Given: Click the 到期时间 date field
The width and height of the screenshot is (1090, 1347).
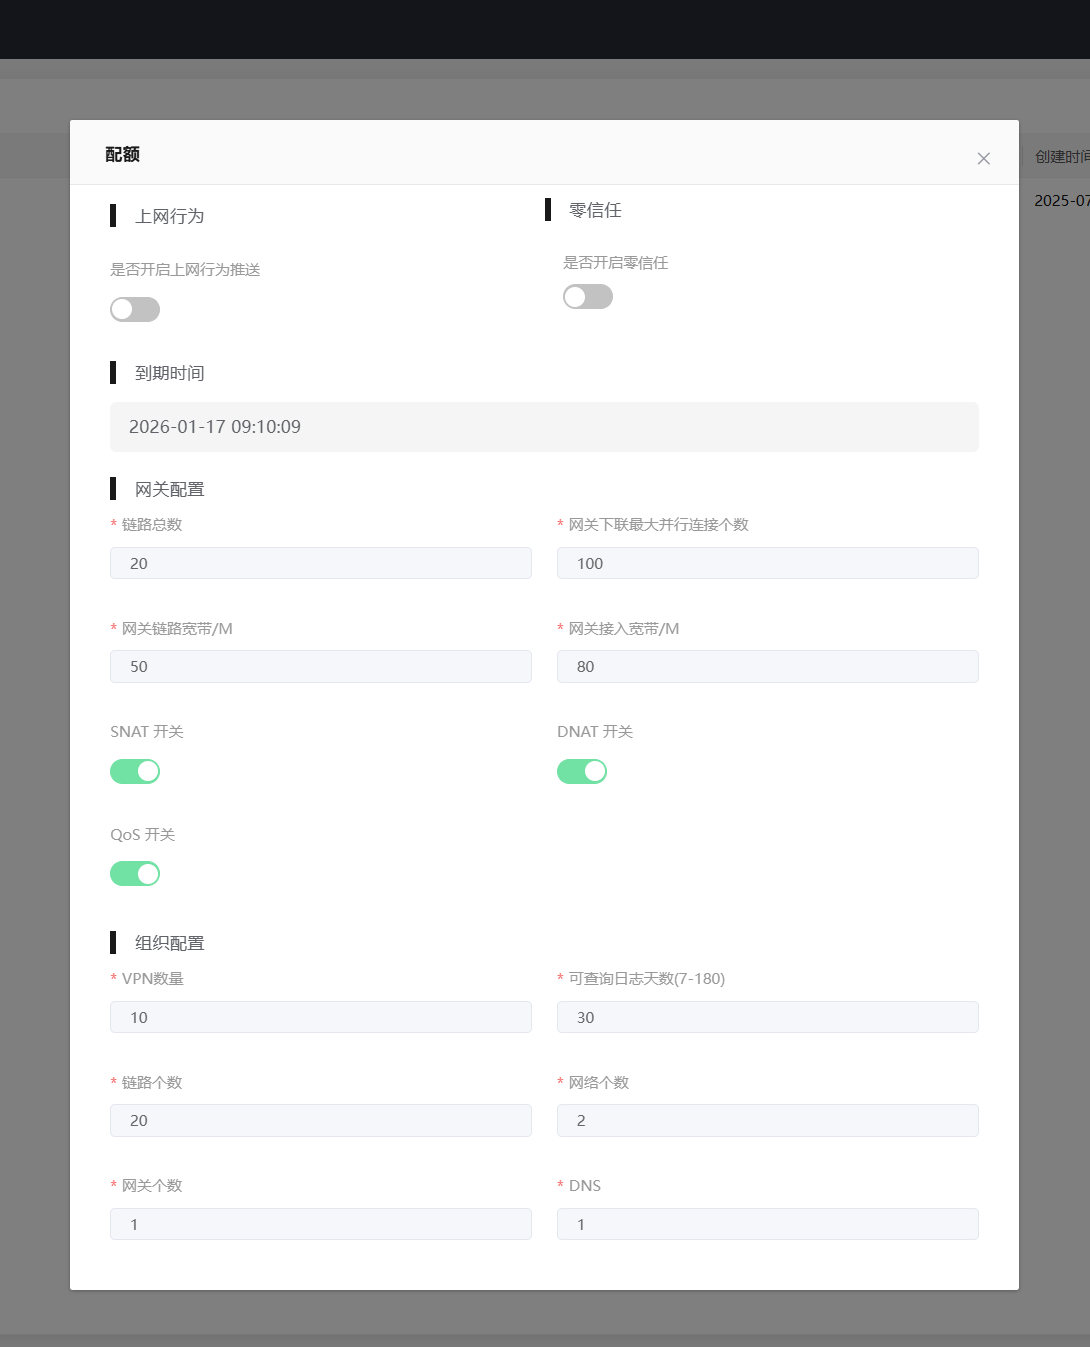Looking at the screenshot, I should [x=544, y=427].
